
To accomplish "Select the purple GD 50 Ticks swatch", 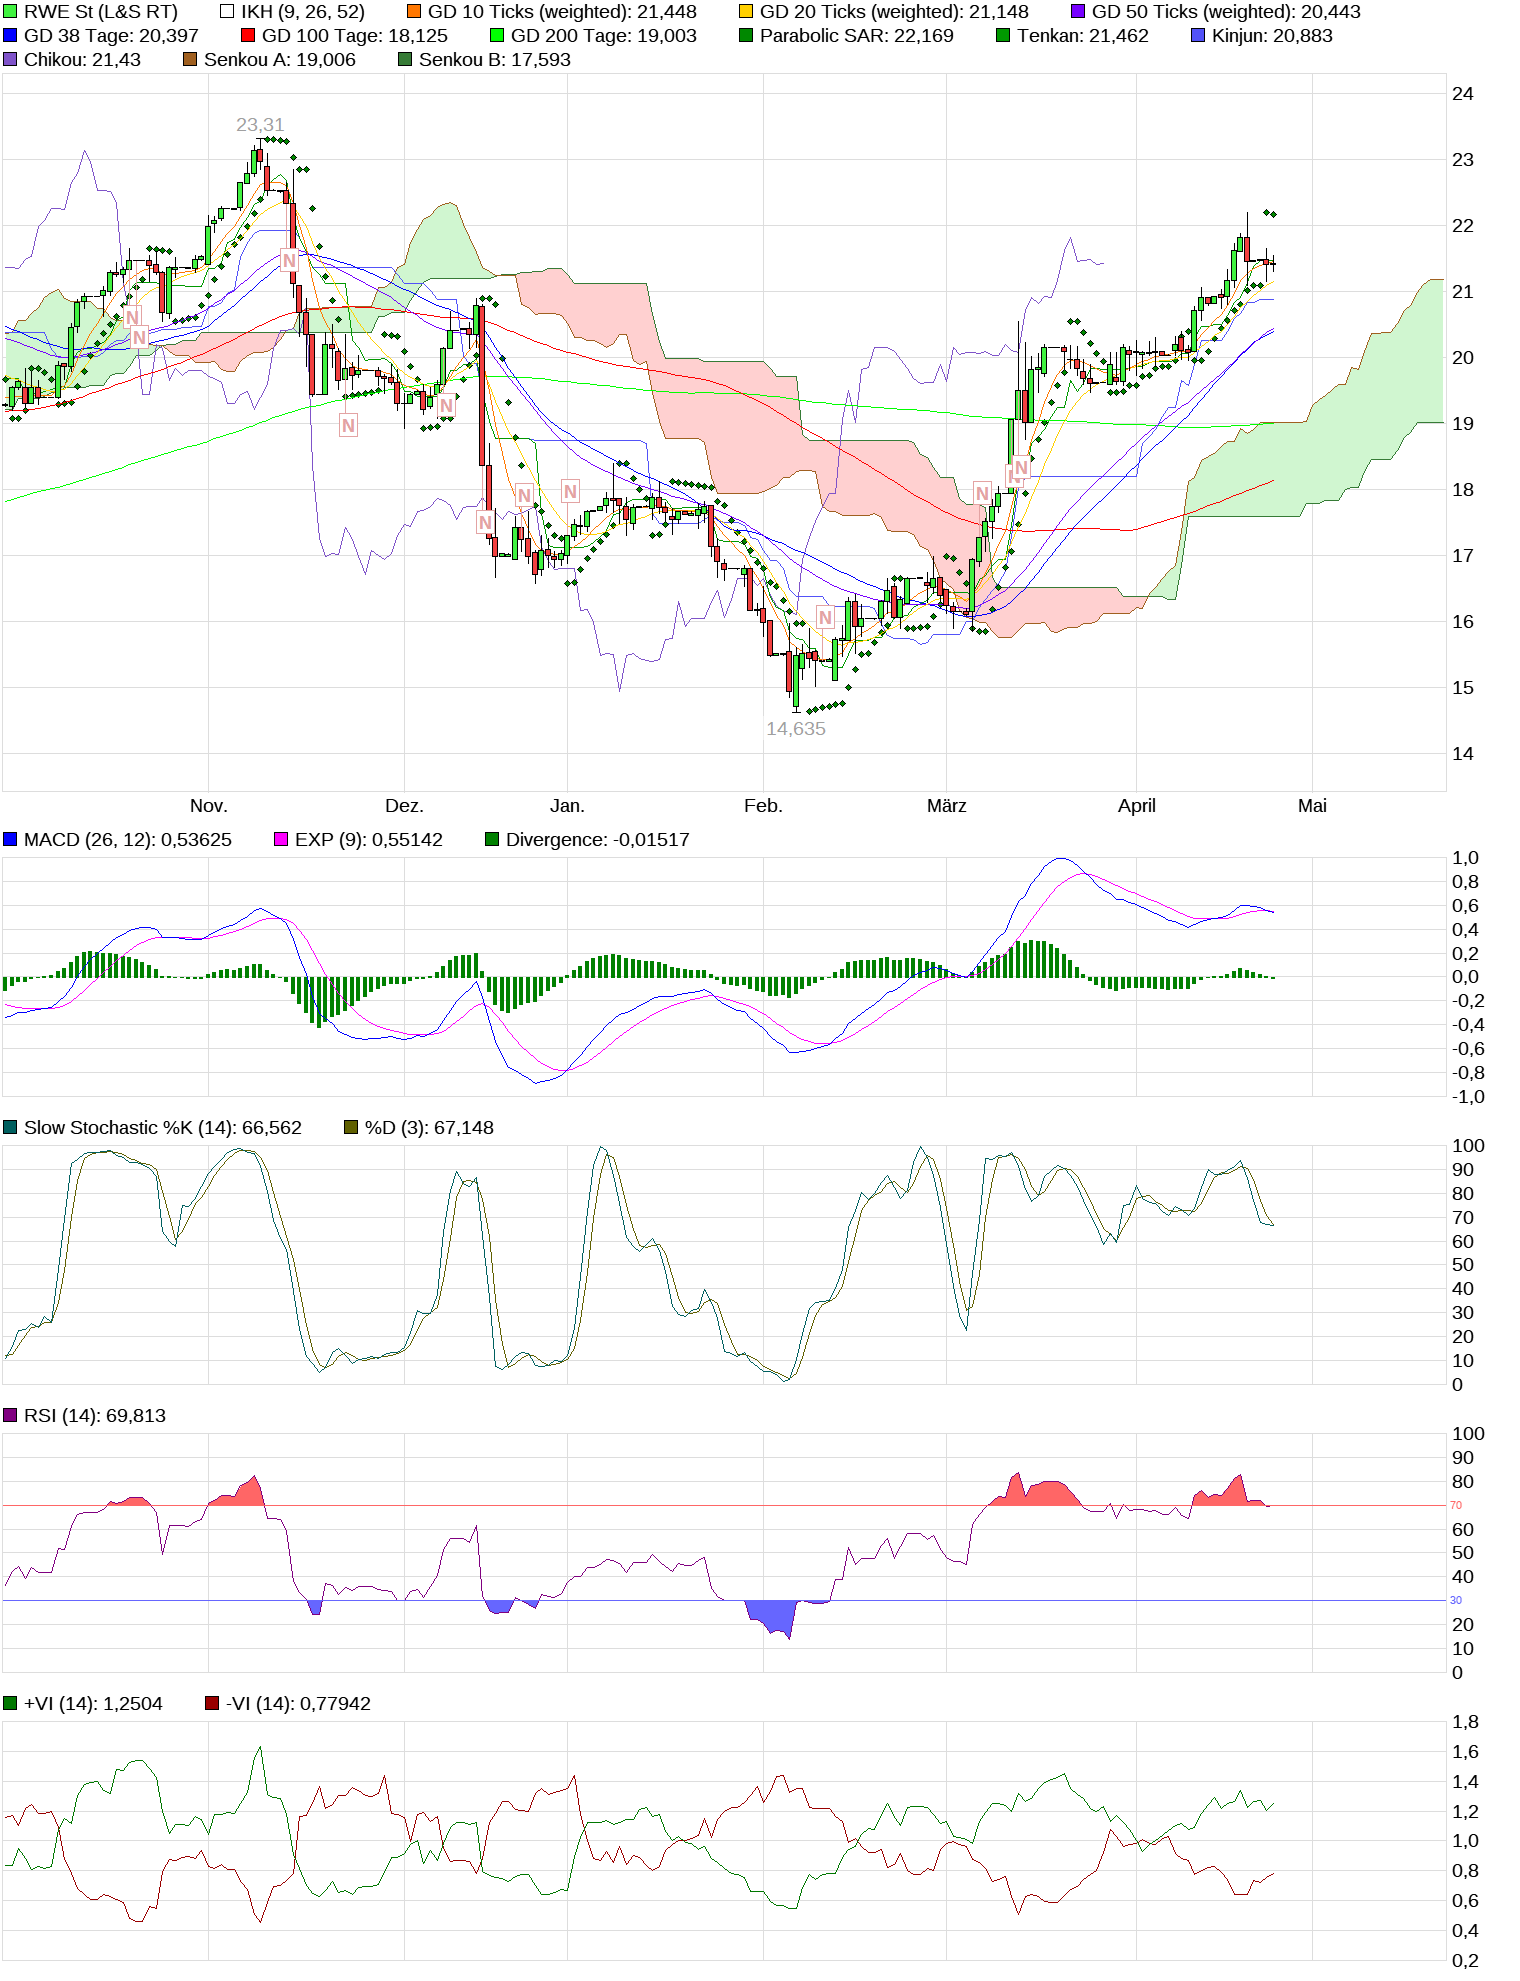I will pyautogui.click(x=1078, y=12).
